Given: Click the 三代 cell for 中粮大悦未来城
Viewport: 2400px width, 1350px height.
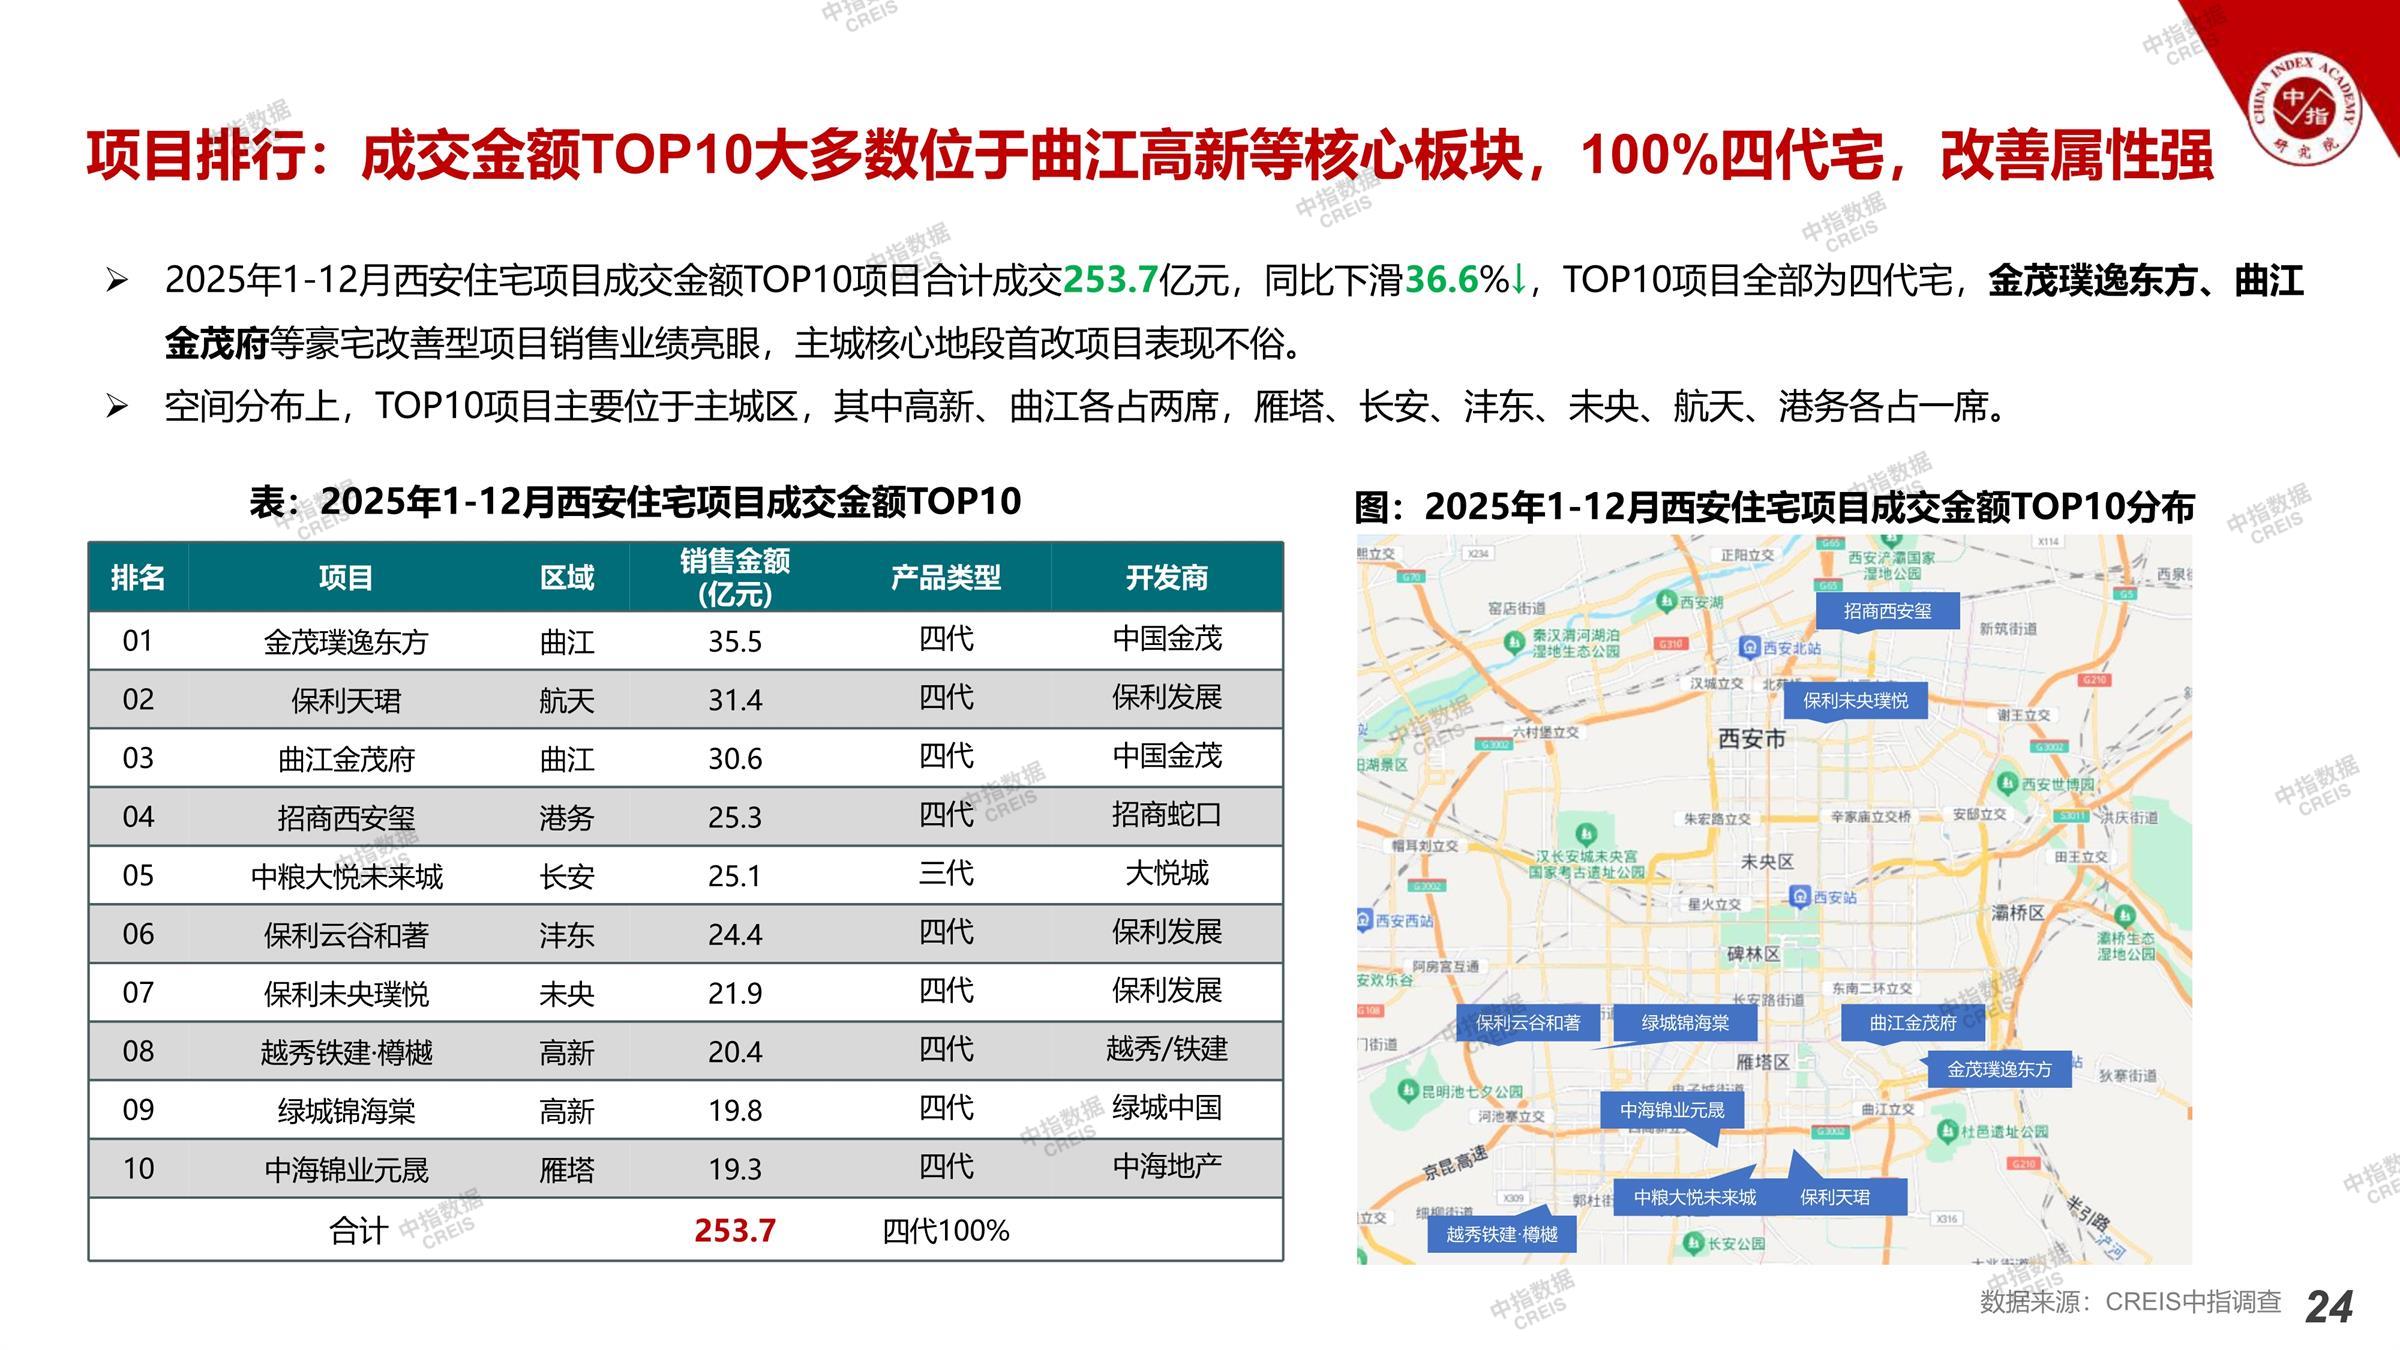Looking at the screenshot, I should (x=945, y=874).
